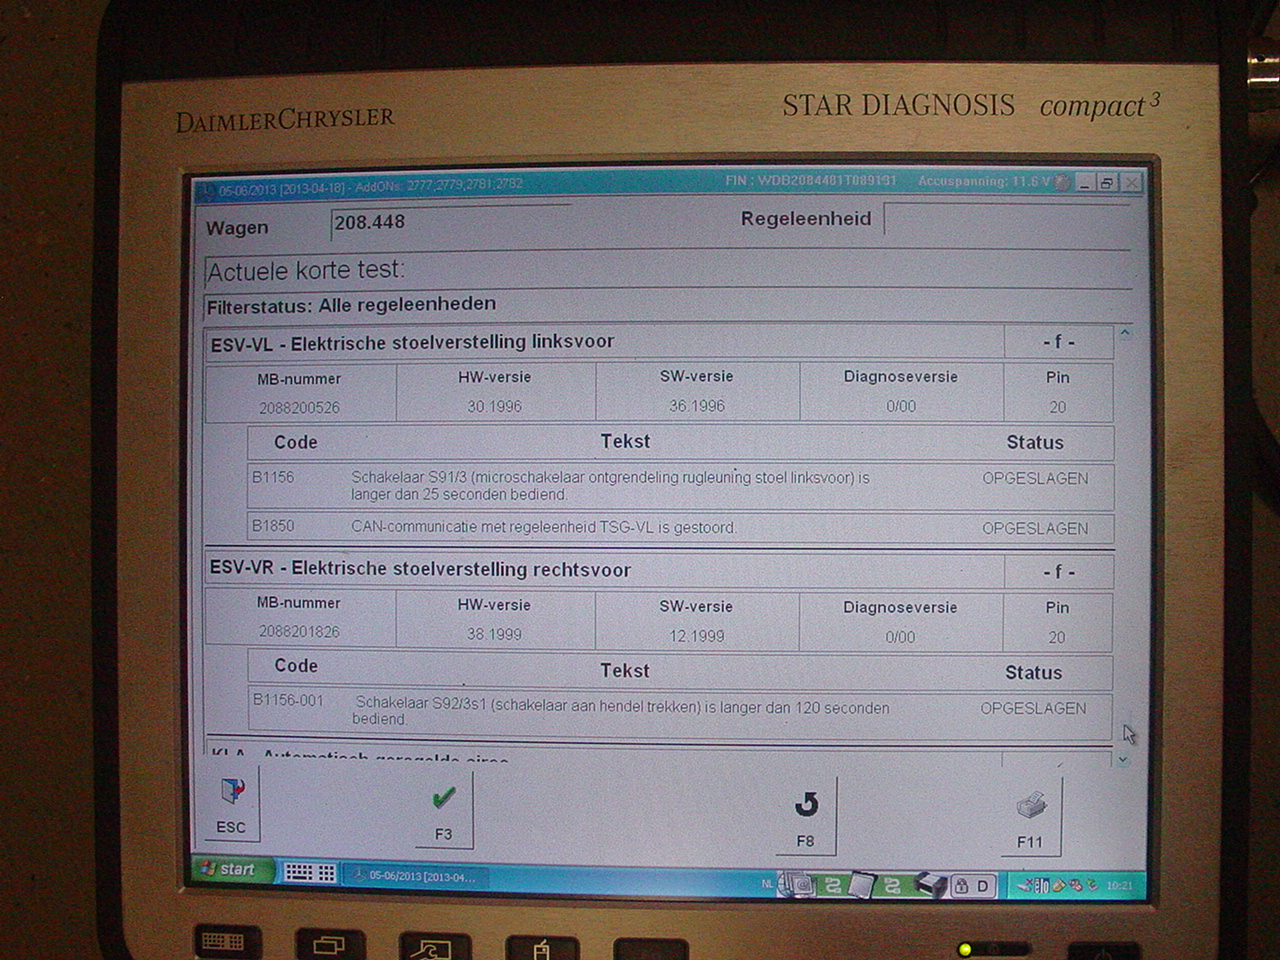Click the SW-versie value 12.1999

[x=696, y=636]
